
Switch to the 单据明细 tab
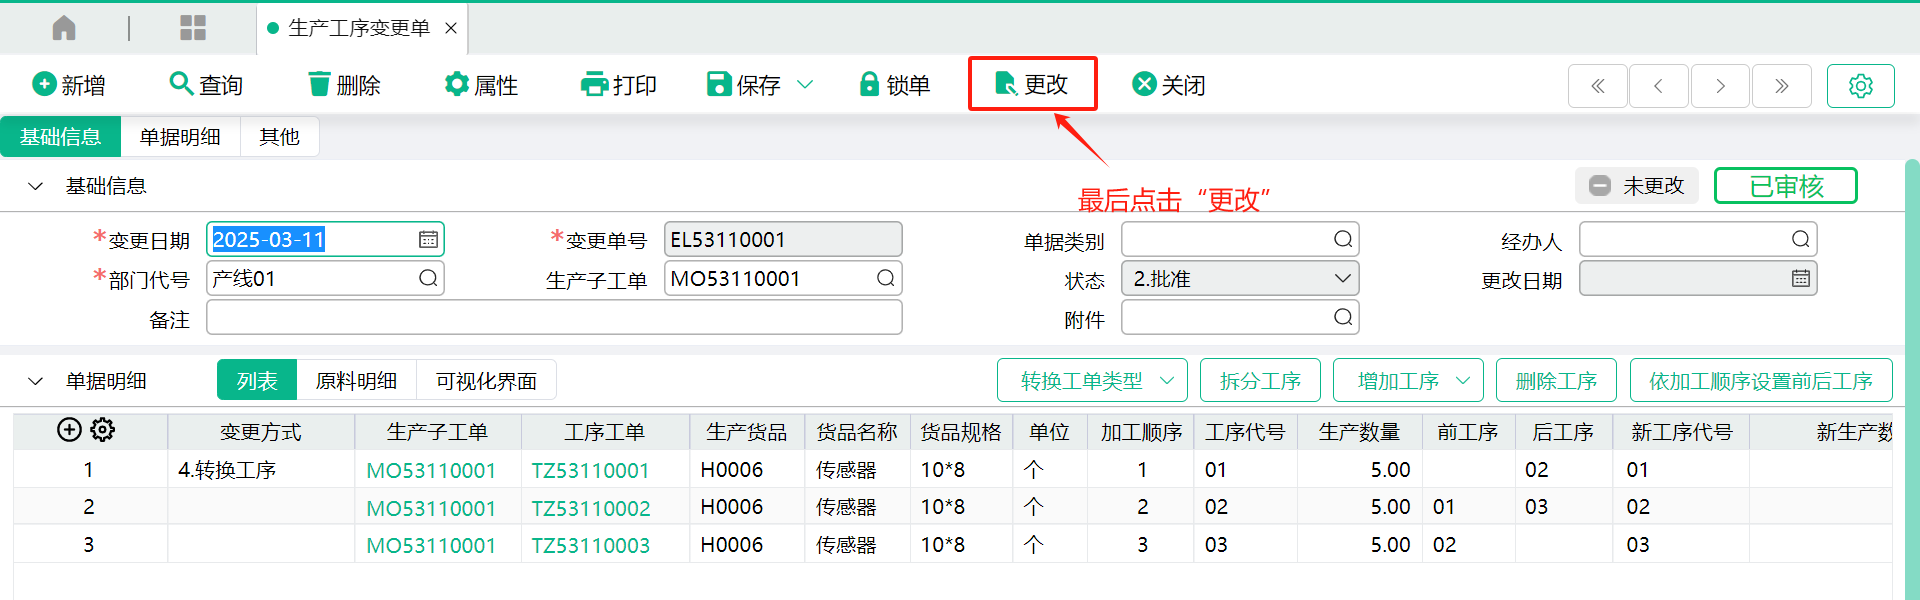pyautogui.click(x=180, y=137)
